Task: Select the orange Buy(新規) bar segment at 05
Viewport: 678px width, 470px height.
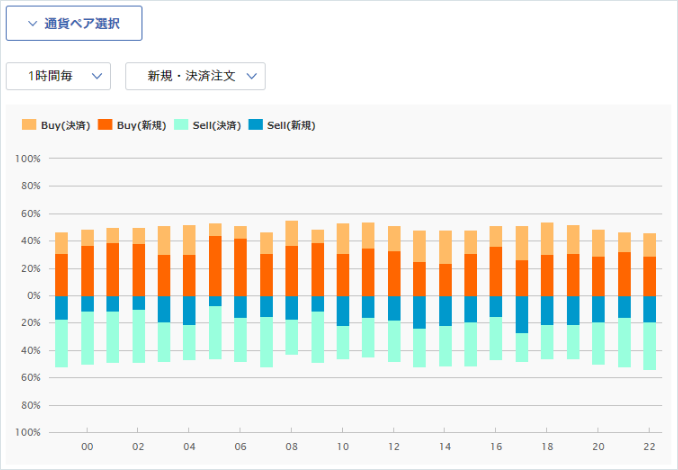Action: pyautogui.click(x=215, y=266)
